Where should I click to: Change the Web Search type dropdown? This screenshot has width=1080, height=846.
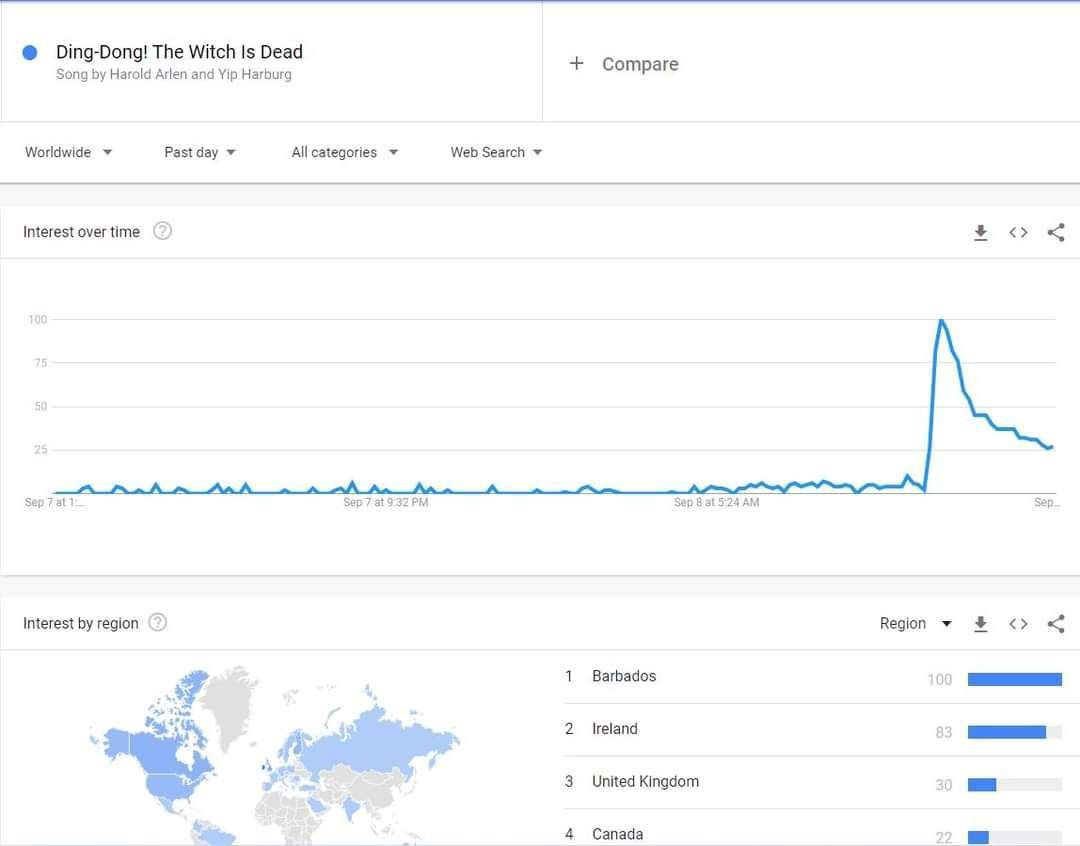(496, 152)
